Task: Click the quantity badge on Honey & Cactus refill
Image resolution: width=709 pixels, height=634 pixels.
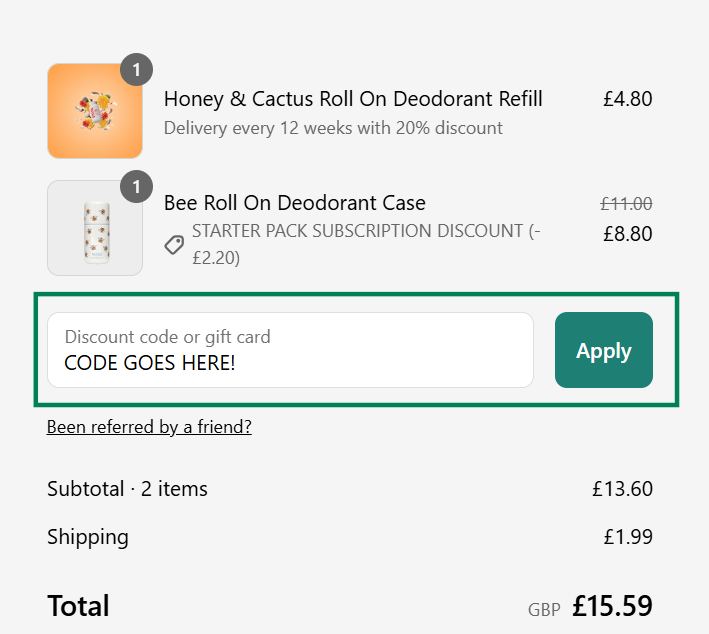Action: (137, 70)
